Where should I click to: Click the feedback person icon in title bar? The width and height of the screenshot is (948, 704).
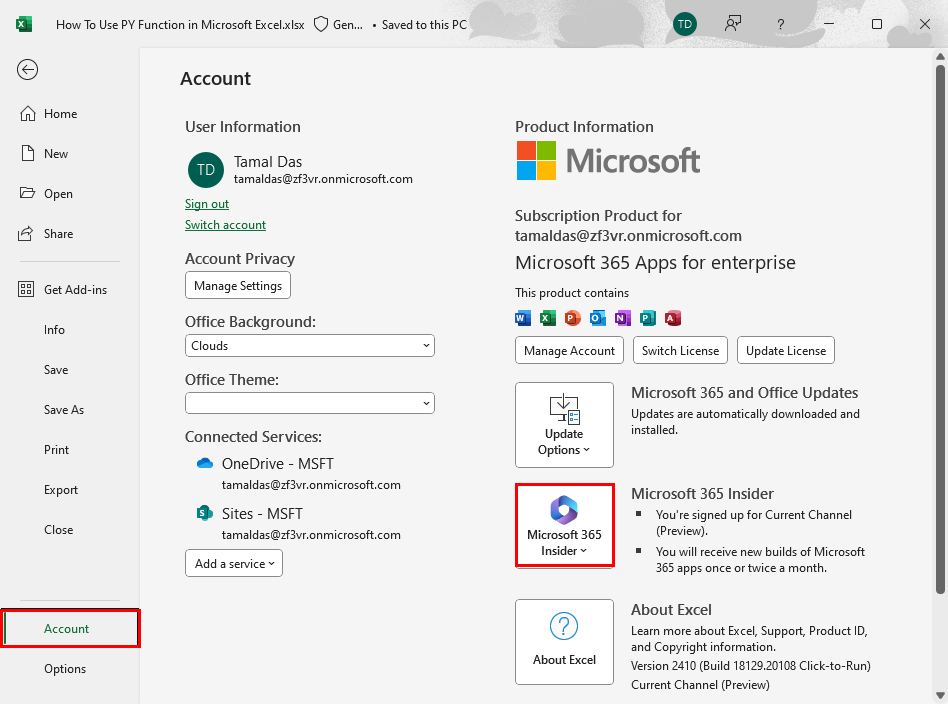733,24
